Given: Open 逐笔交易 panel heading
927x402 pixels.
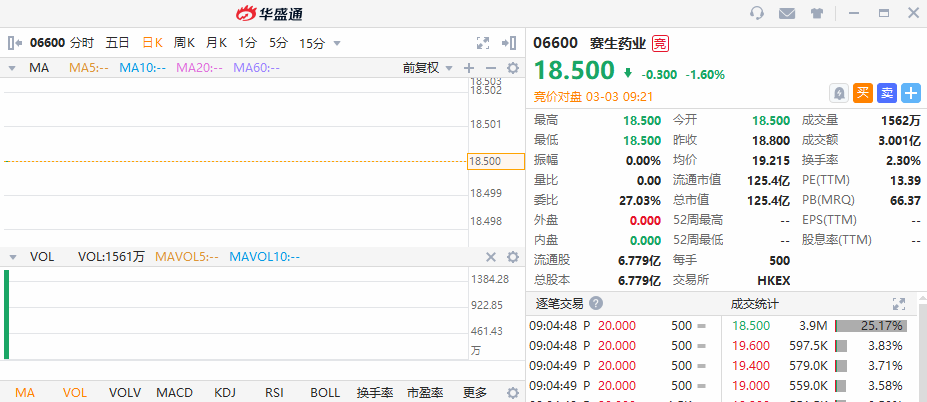Looking at the screenshot, I should [x=559, y=304].
